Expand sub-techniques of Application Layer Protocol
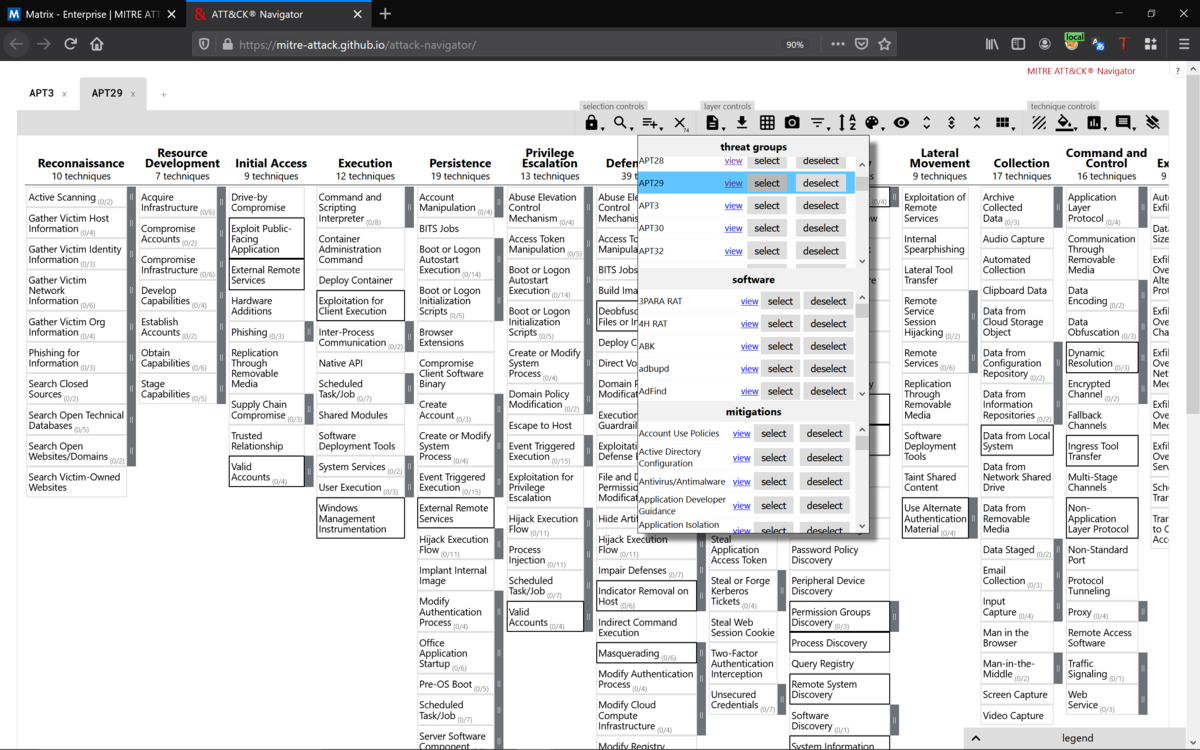Screen dimensions: 1200x750 point(1143,208)
